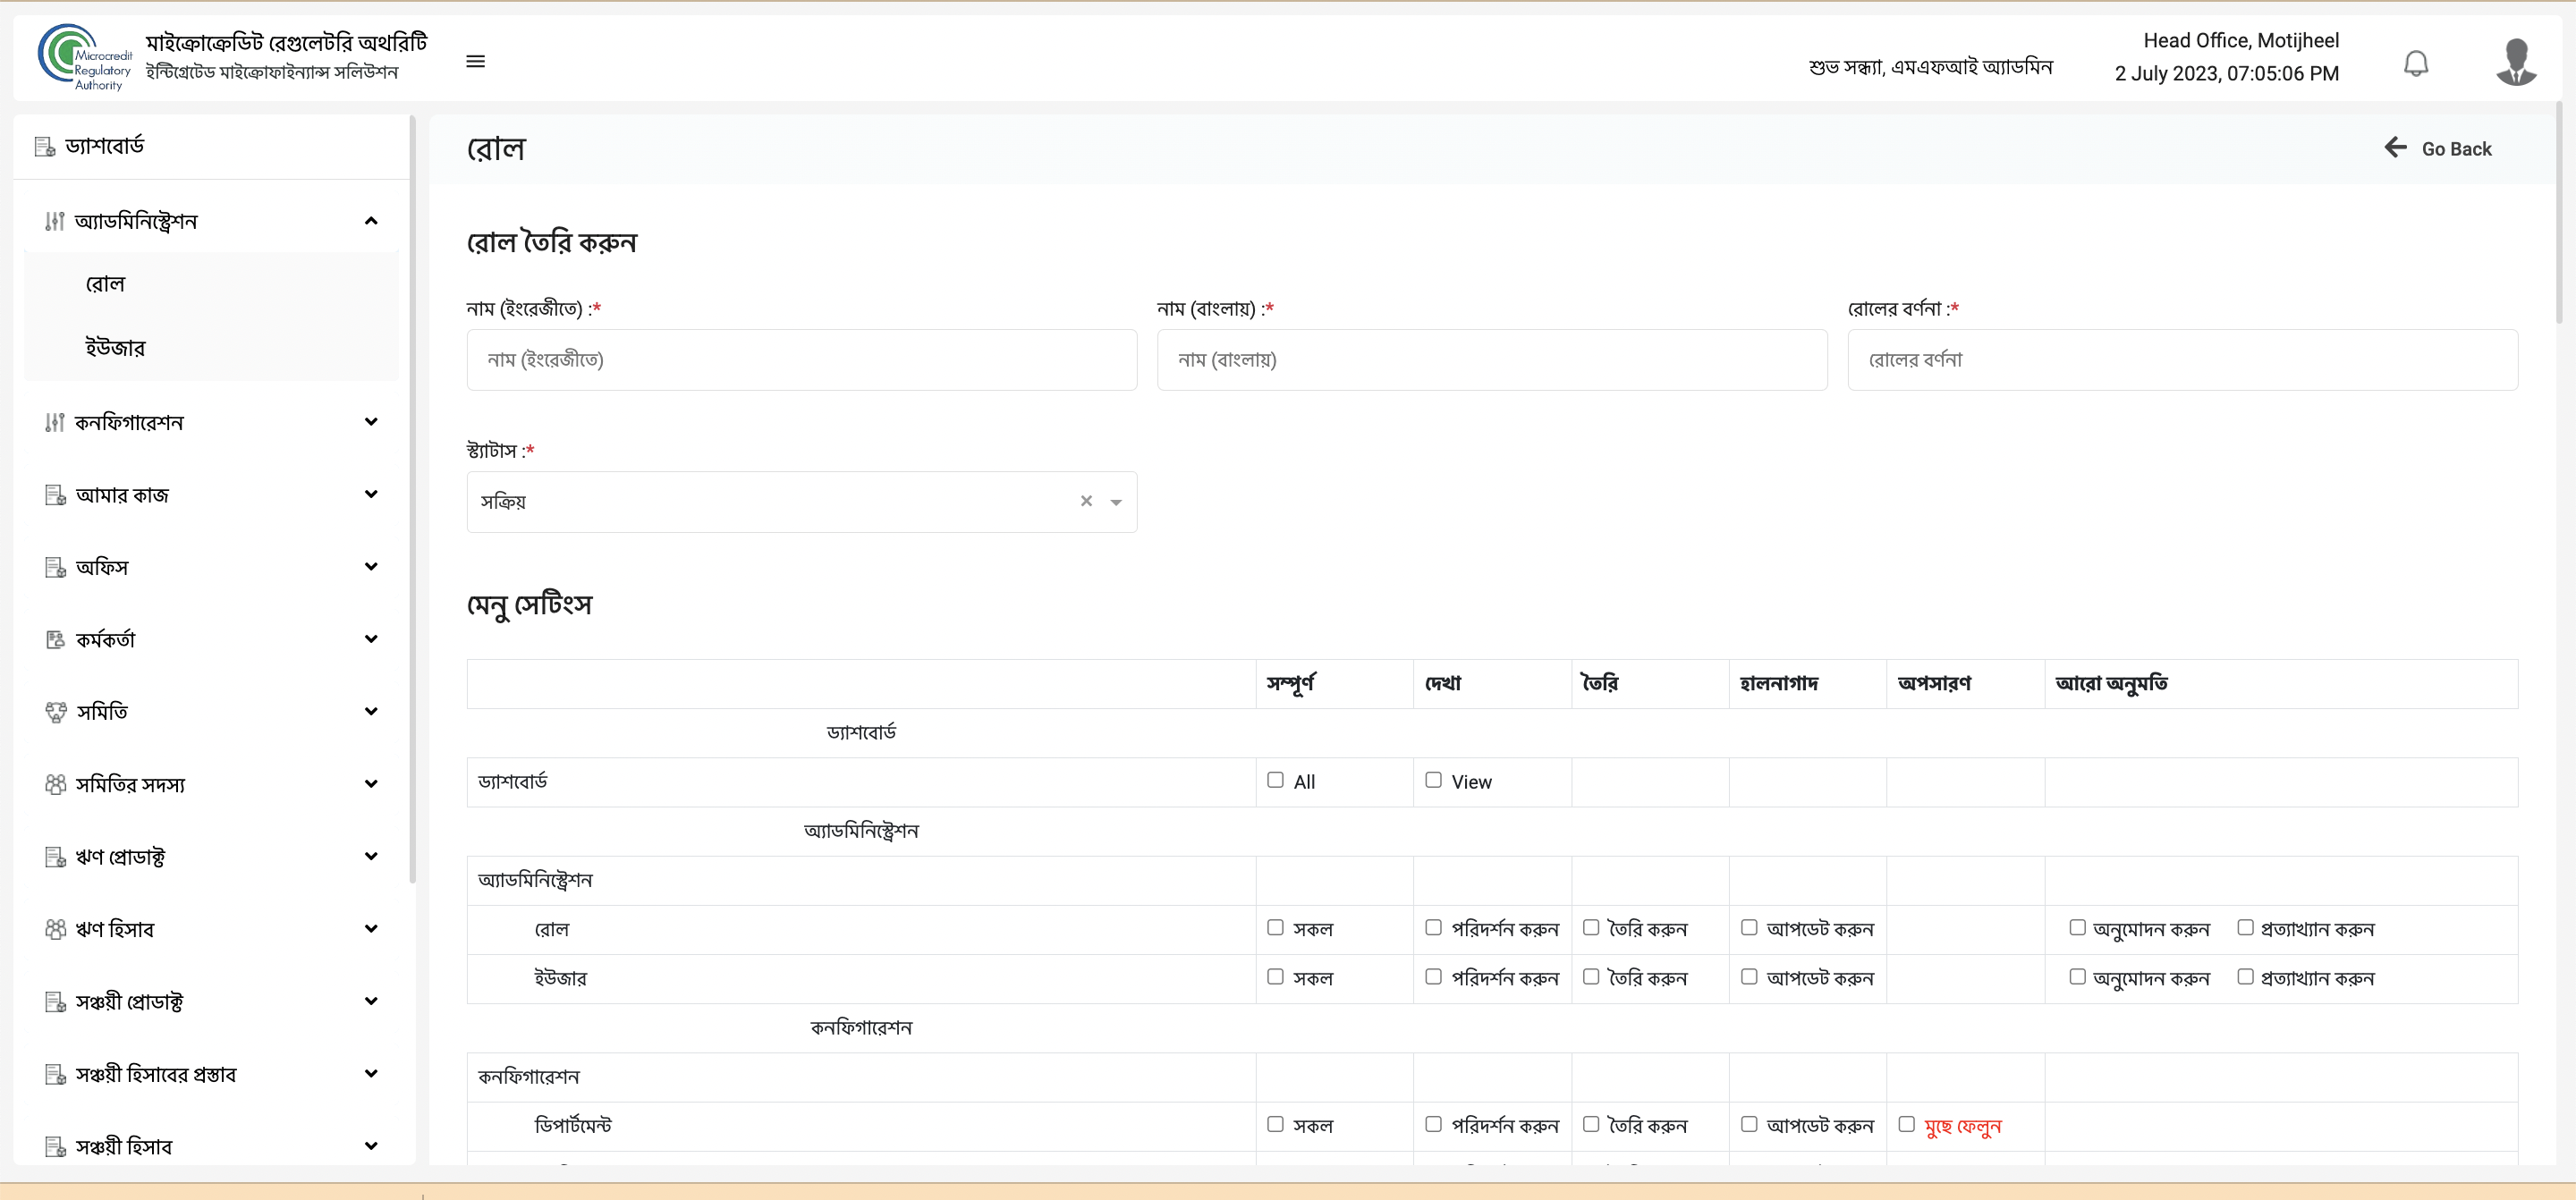The image size is (2576, 1200).
Task: Click the সঞ্চয়ী প্রোডাক্ট sidebar icon
Action: tap(55, 1002)
